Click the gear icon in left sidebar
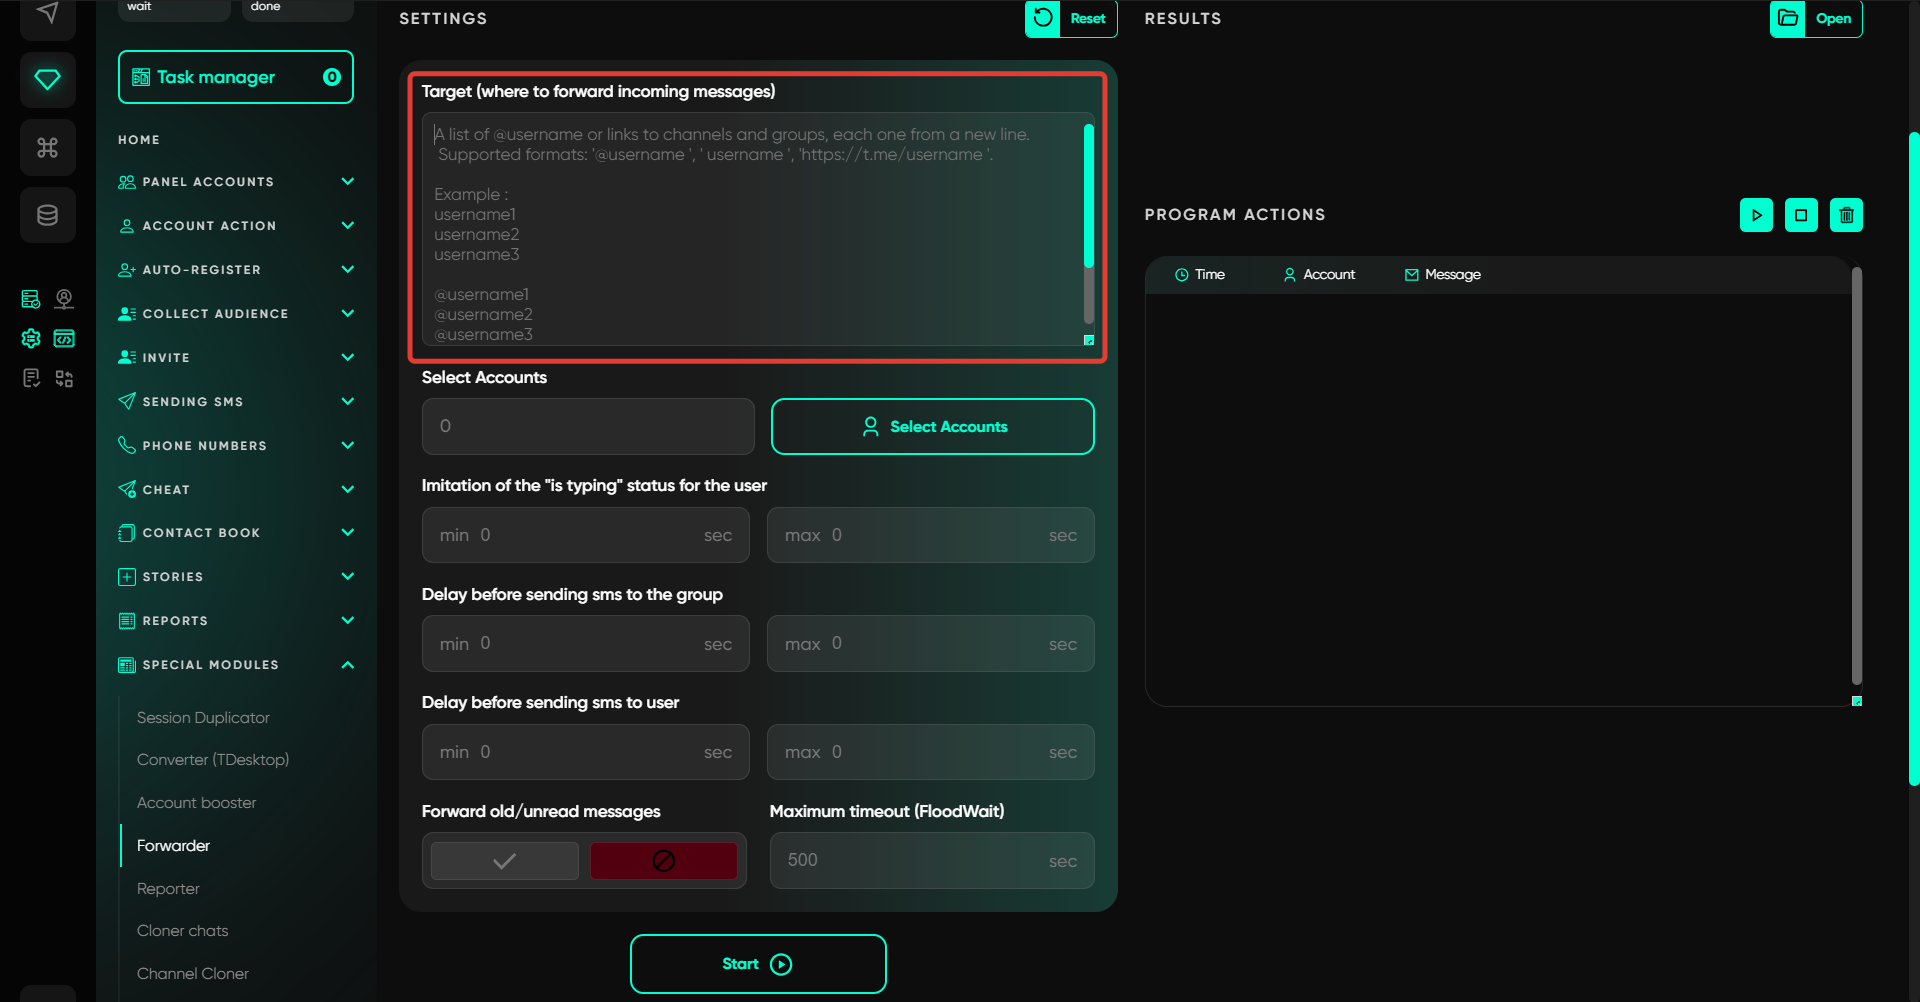Image resolution: width=1920 pixels, height=1002 pixels. tap(31, 339)
